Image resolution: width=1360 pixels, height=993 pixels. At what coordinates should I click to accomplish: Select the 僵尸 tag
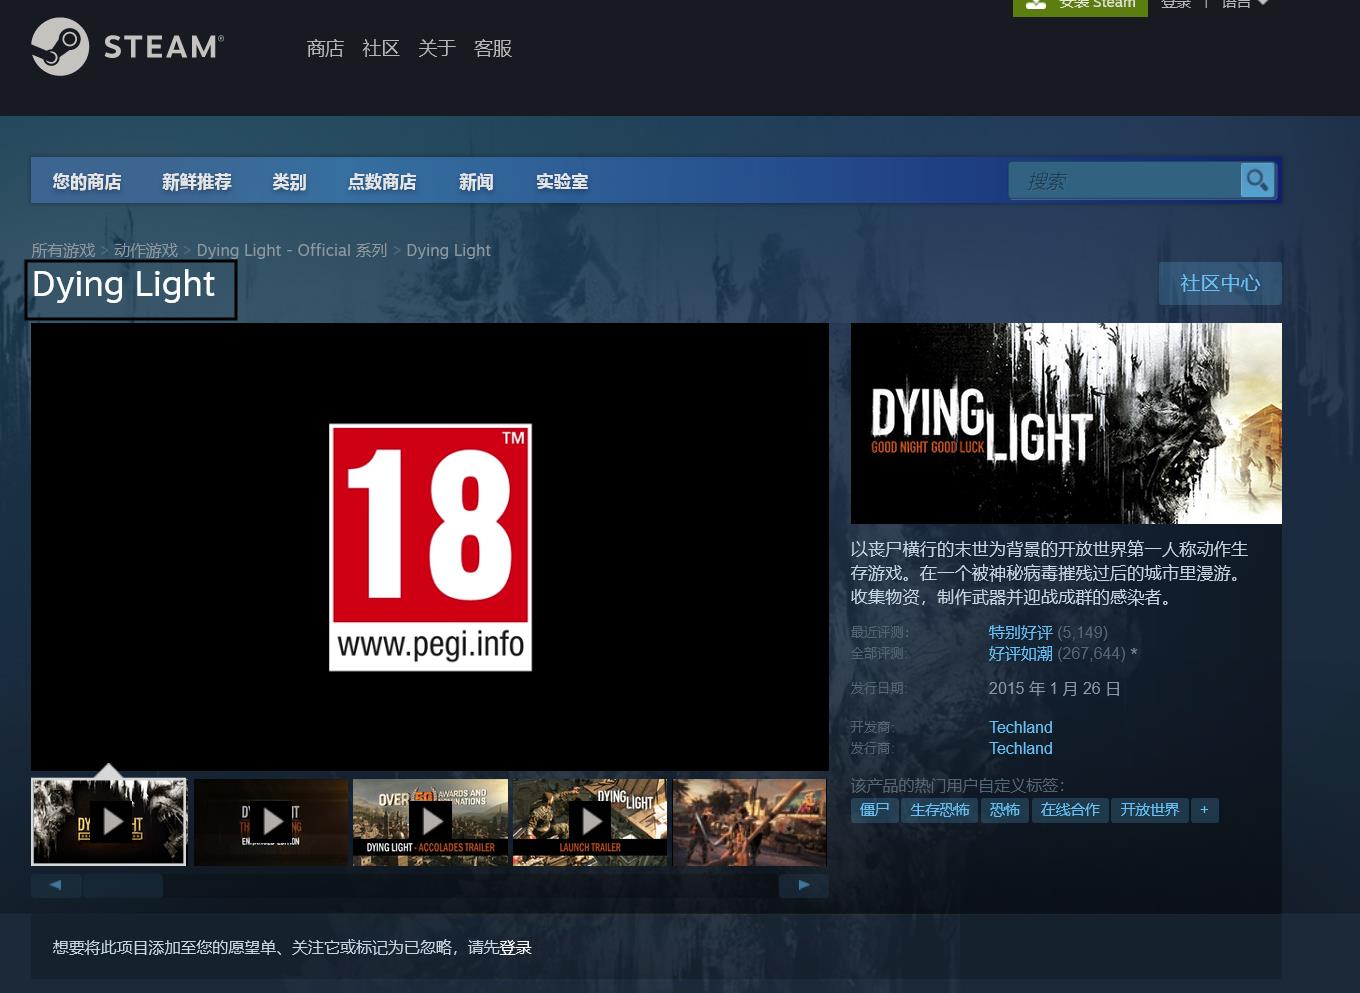point(875,810)
